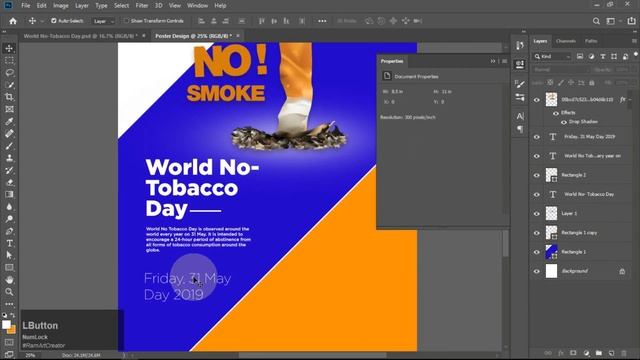Image resolution: width=640 pixels, height=360 pixels.
Task: Hide the Rectangle 1 layer
Action: tap(537, 252)
